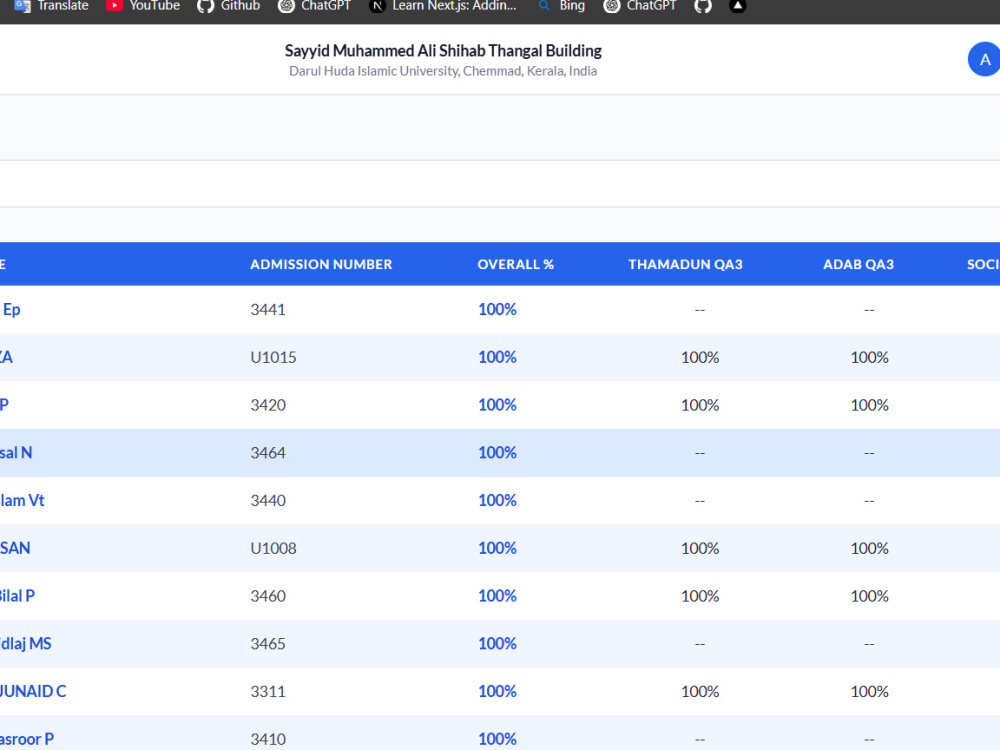Open the 'JUNAID C' student link
The height and width of the screenshot is (750, 1000).
[33, 691]
